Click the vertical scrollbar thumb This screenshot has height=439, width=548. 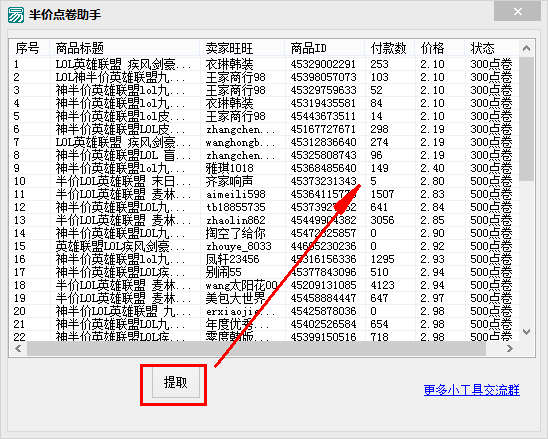(526, 119)
